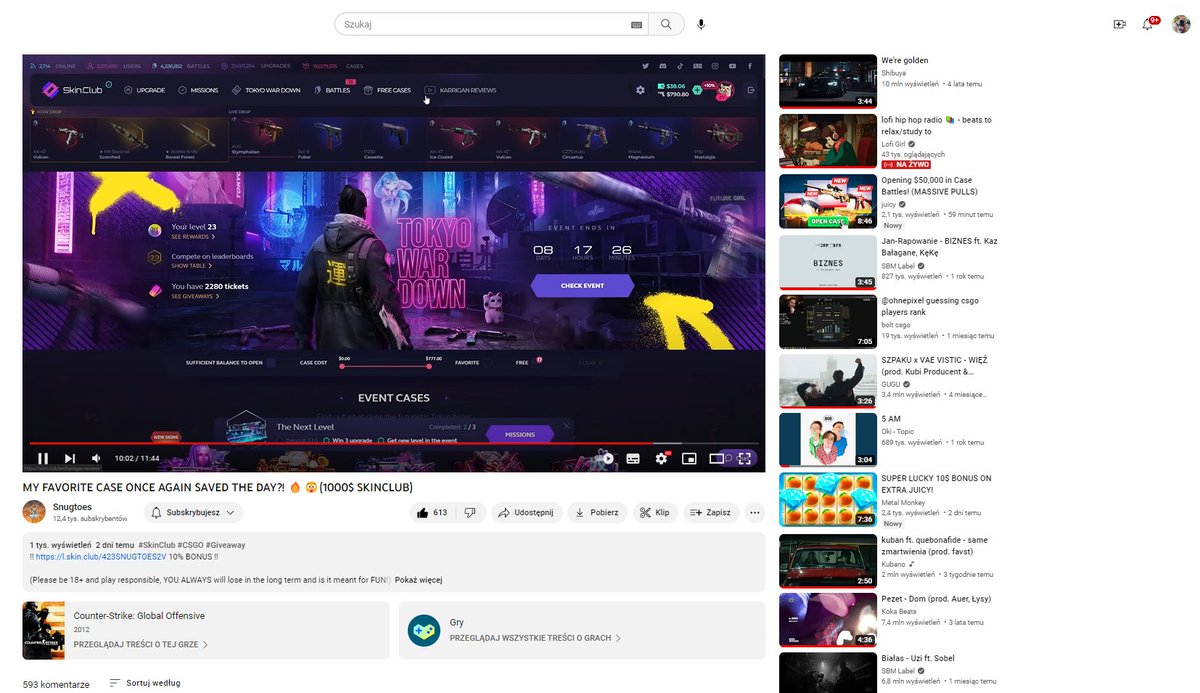The width and height of the screenshot is (1200, 693).
Task: Click the 10:02 / 11:44 time display
Action: click(x=137, y=458)
